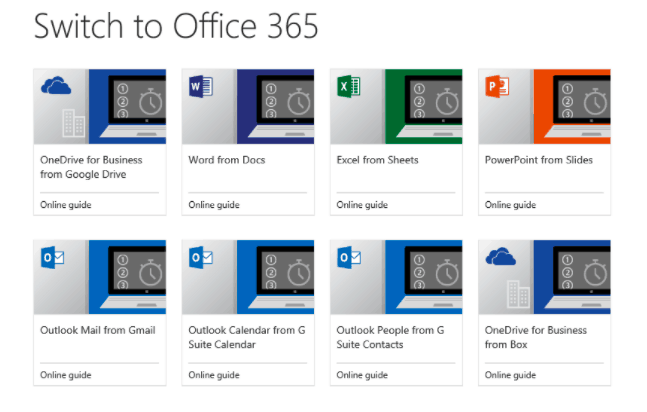Click the Outlook icon on Outlook Calendar card
The image size is (647, 412).
pyautogui.click(x=201, y=257)
